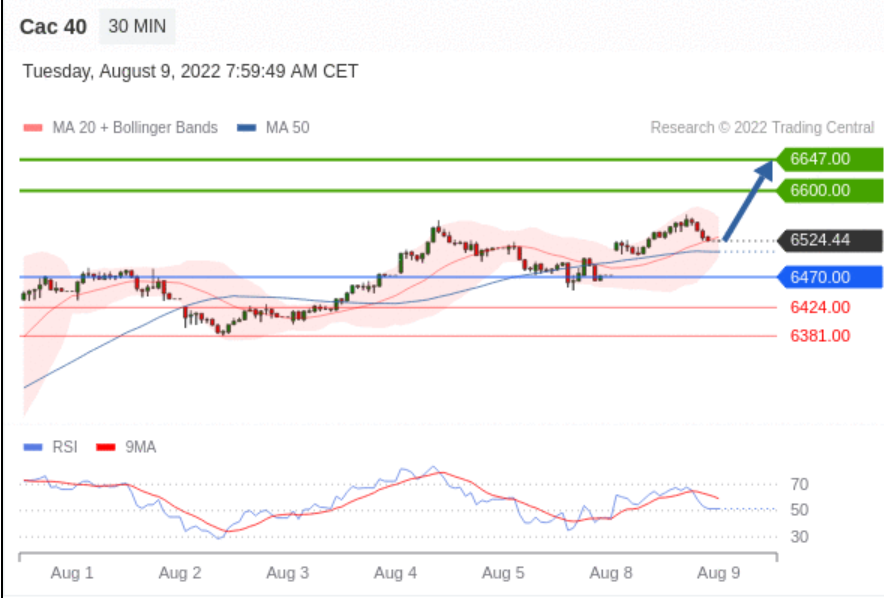Click the Aug 4 date axis label

pyautogui.click(x=395, y=573)
